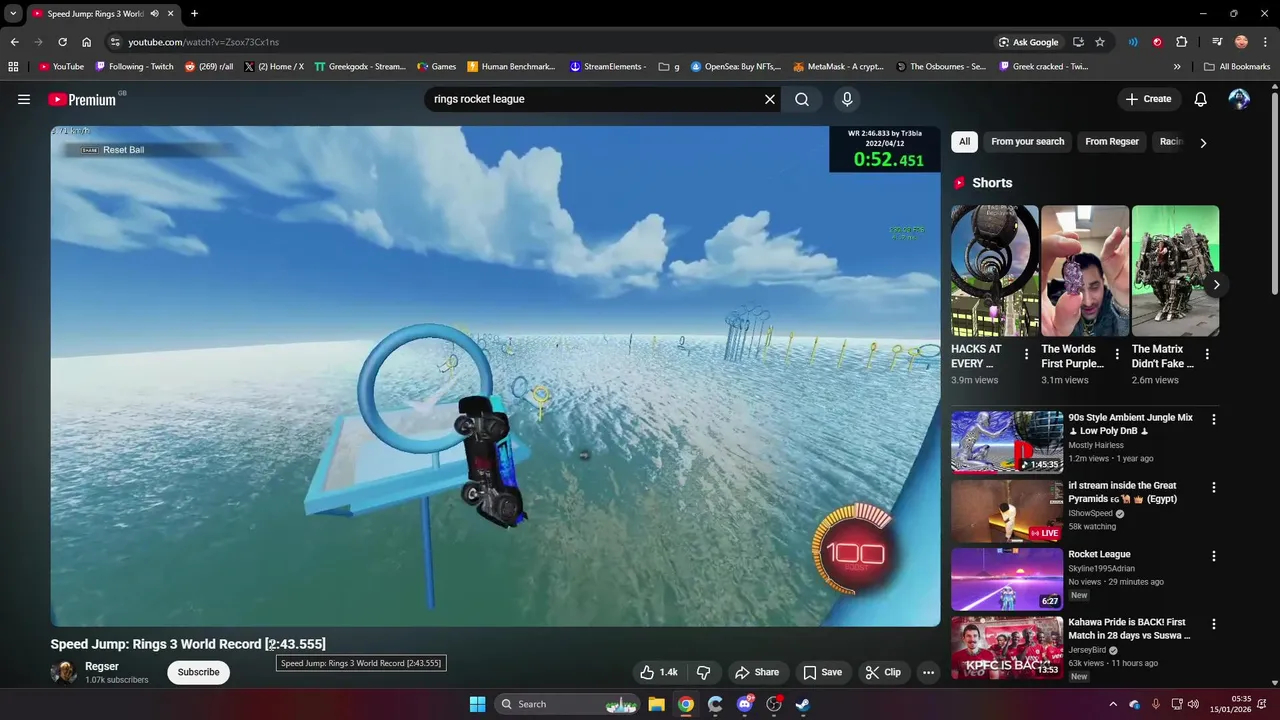Image resolution: width=1280 pixels, height=720 pixels.
Task: Open the Regser channel name link
Action: coord(102,666)
